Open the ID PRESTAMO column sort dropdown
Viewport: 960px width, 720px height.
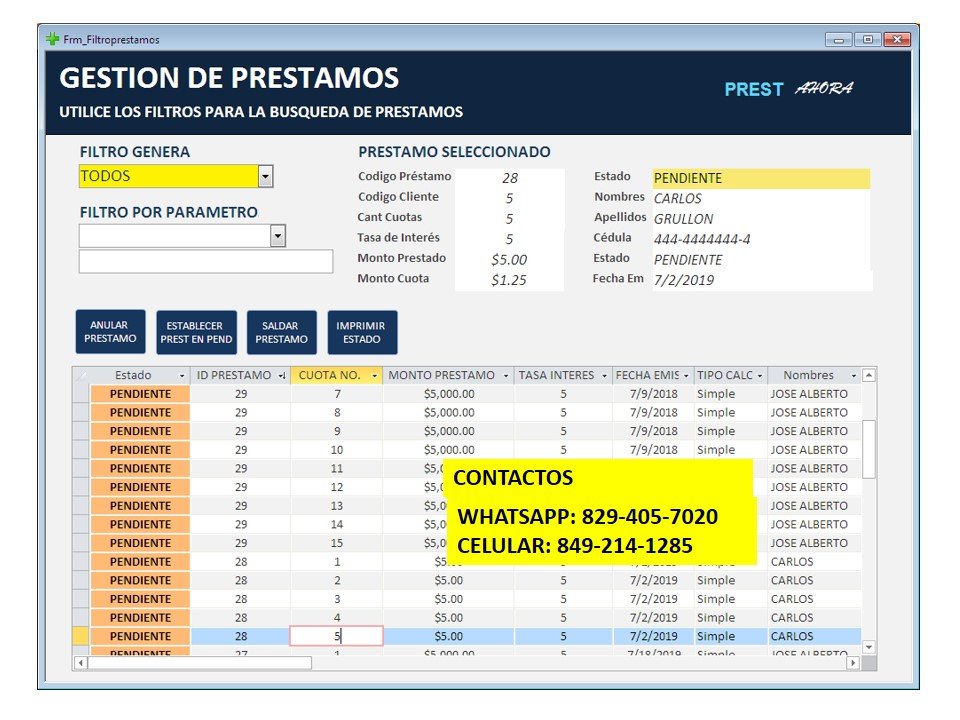coord(282,376)
